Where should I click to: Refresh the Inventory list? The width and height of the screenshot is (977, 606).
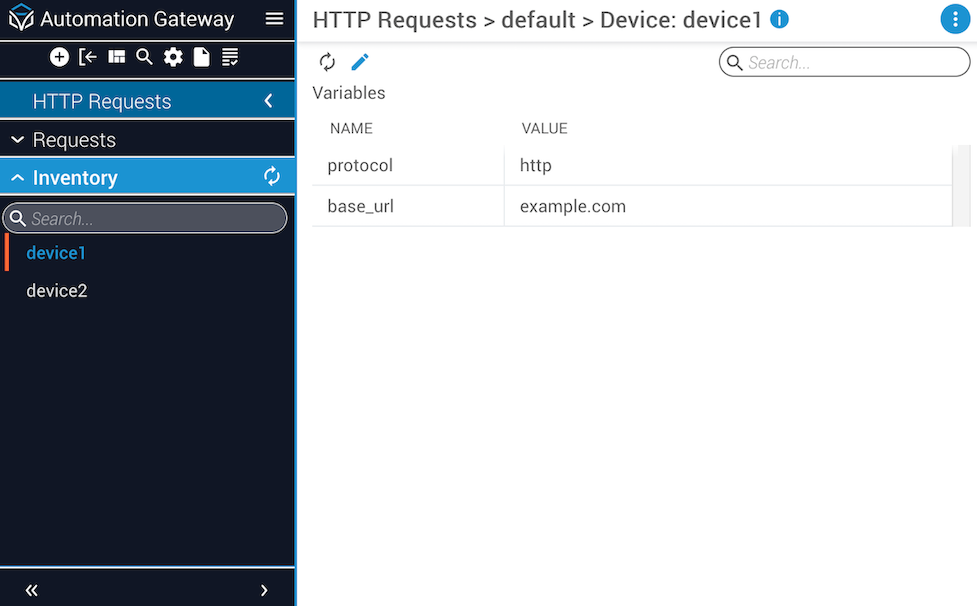tap(272, 177)
